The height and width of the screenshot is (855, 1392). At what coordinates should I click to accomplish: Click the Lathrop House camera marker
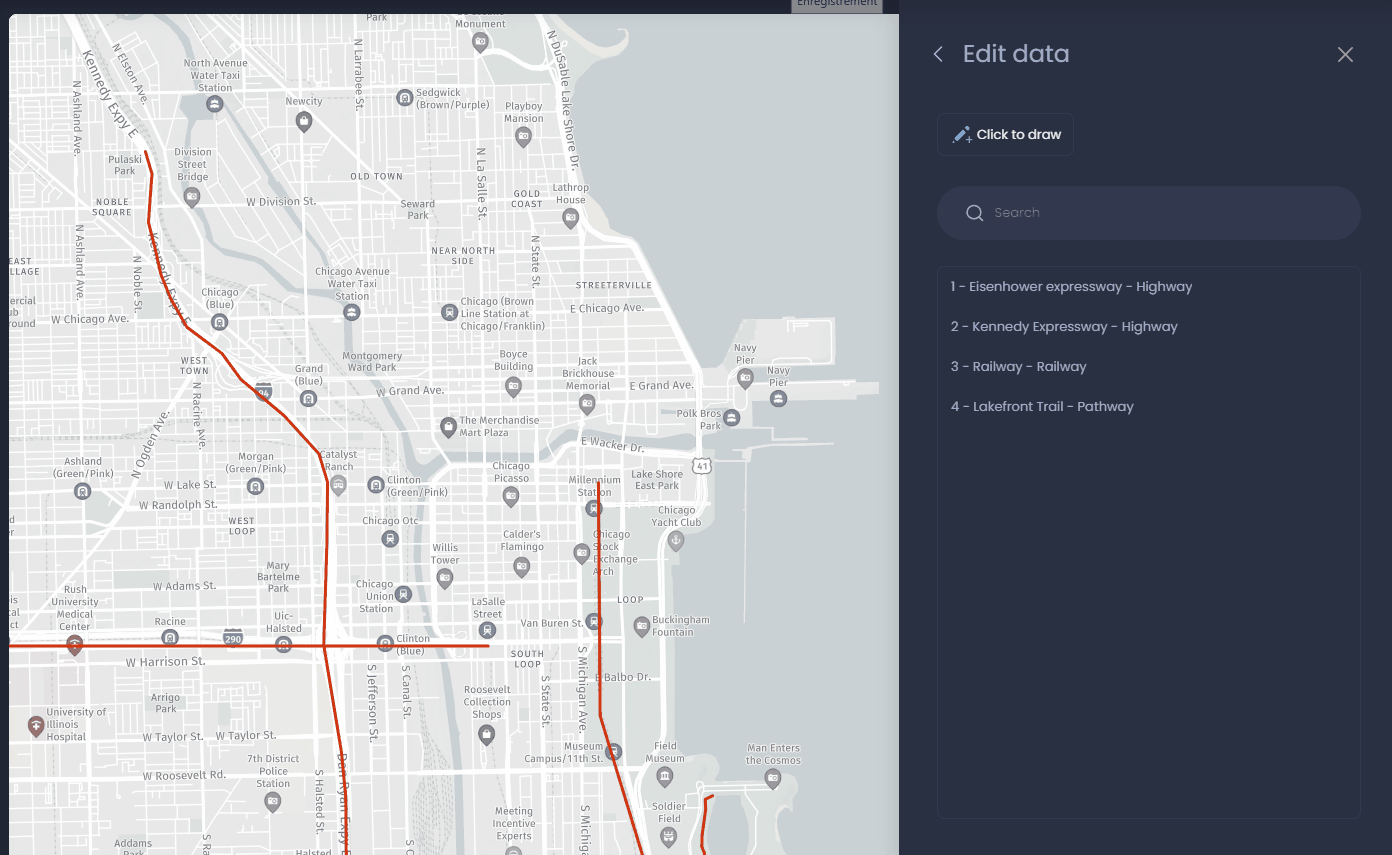570,217
